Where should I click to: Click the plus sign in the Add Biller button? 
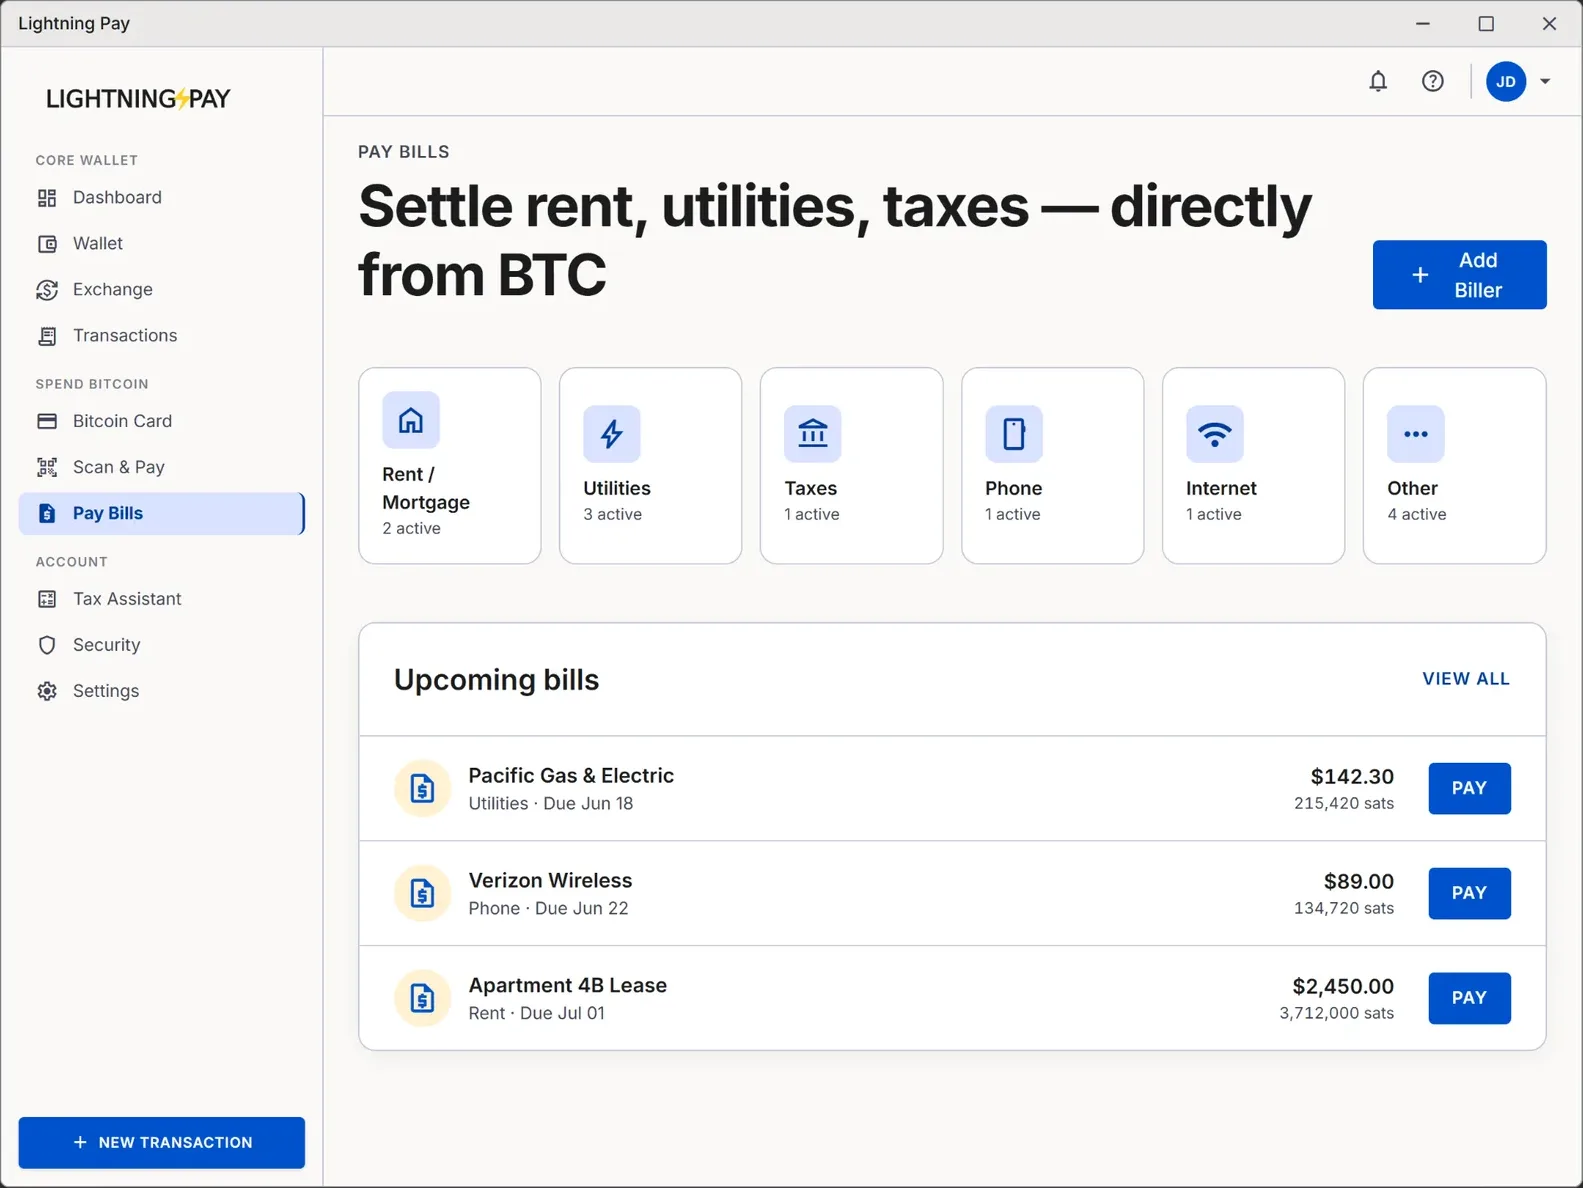click(x=1420, y=275)
